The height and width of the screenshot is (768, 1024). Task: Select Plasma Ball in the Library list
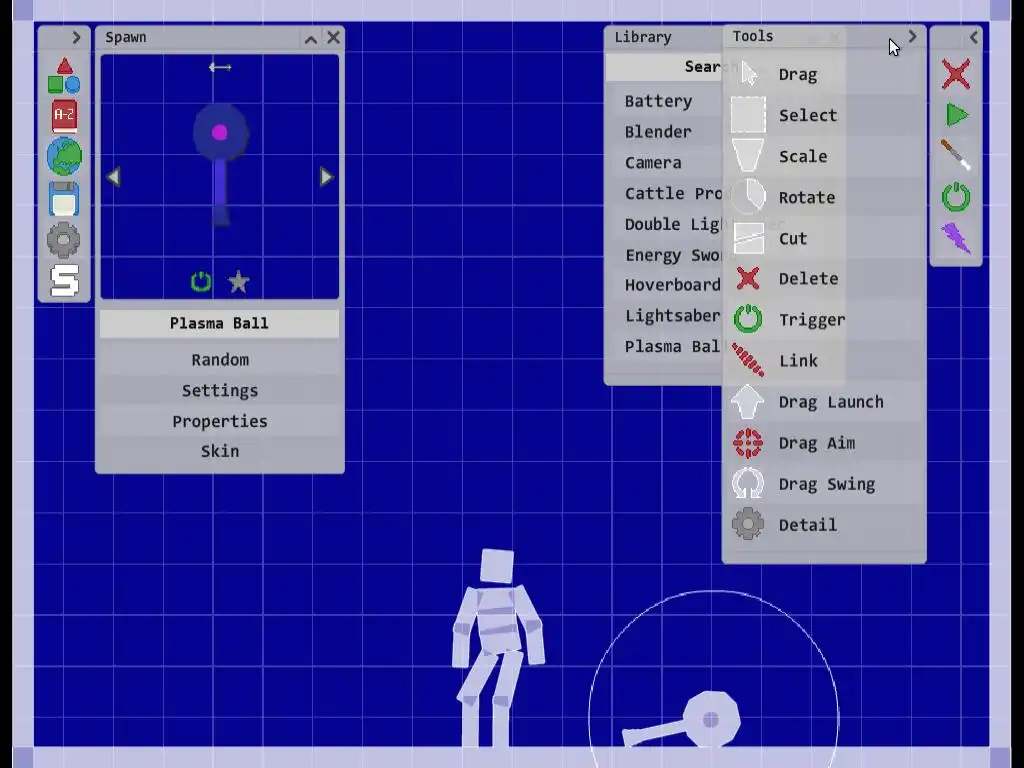pos(664,346)
